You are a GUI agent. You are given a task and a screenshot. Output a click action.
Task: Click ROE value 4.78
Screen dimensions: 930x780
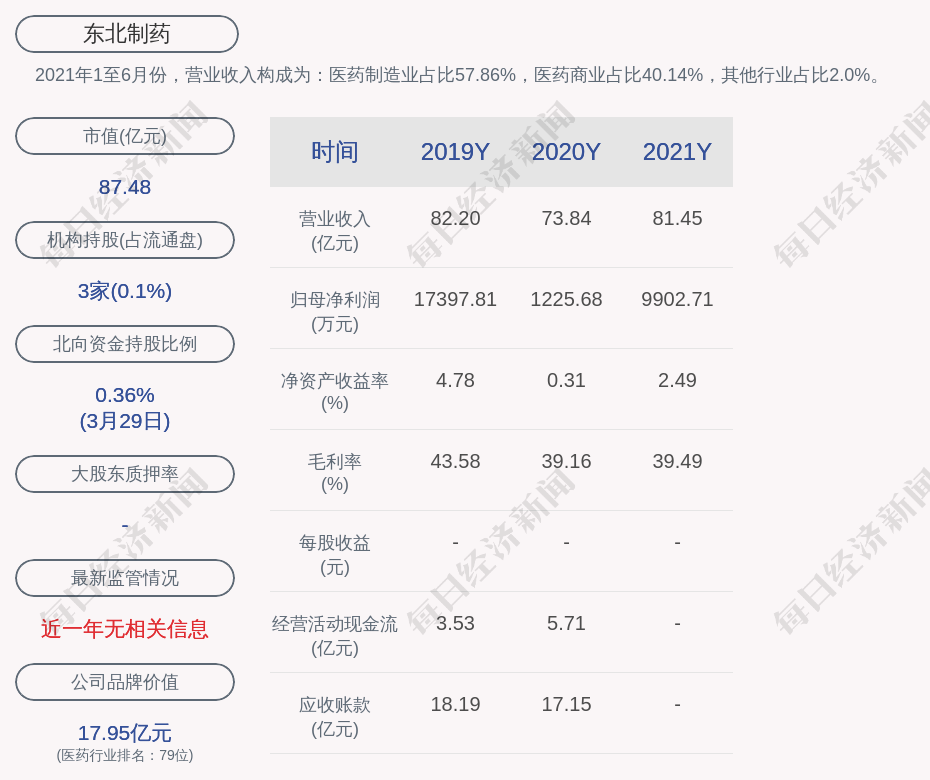pyautogui.click(x=455, y=381)
